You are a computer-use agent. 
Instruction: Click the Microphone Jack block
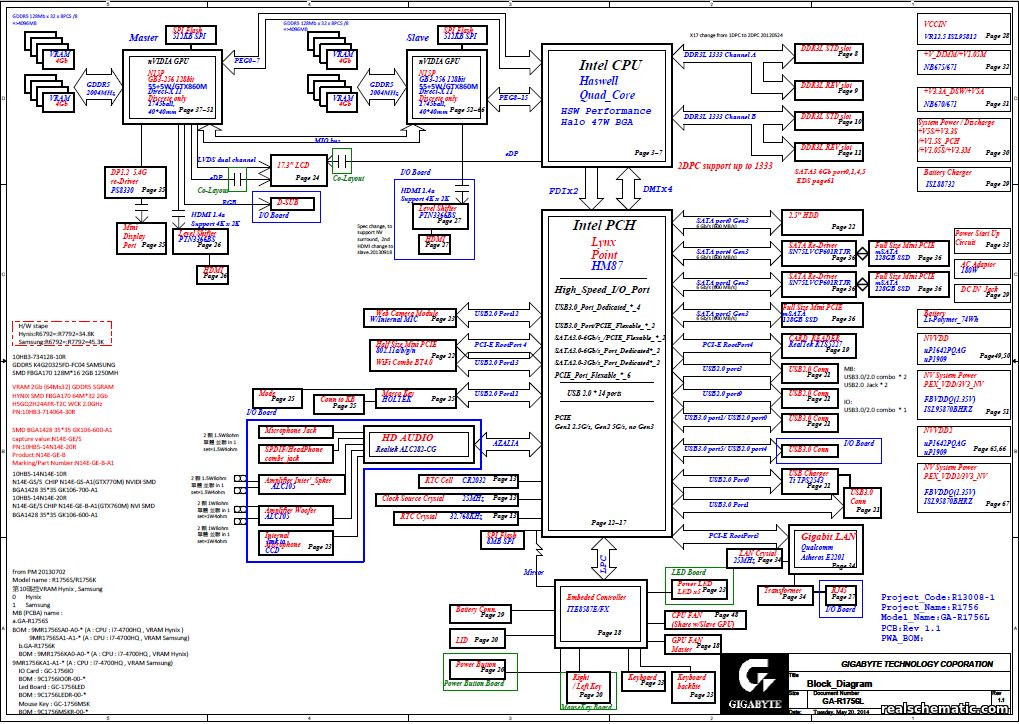coord(296,431)
